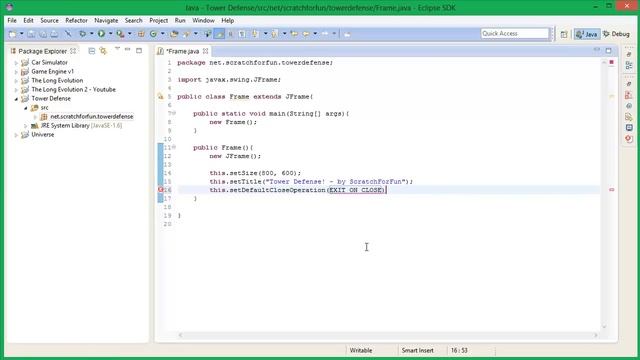Navigate Back with the yellow arrow
This screenshot has height=360, width=640.
click(306, 34)
